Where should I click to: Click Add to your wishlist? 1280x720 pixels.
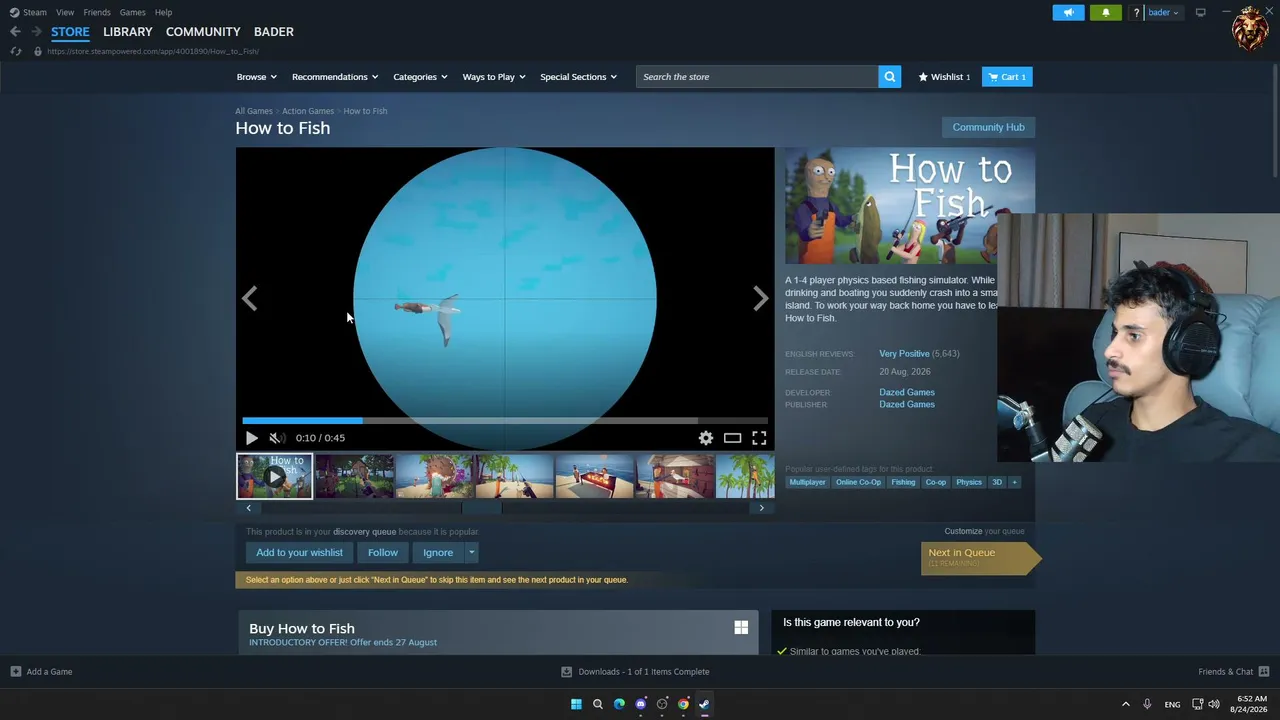[x=299, y=553]
